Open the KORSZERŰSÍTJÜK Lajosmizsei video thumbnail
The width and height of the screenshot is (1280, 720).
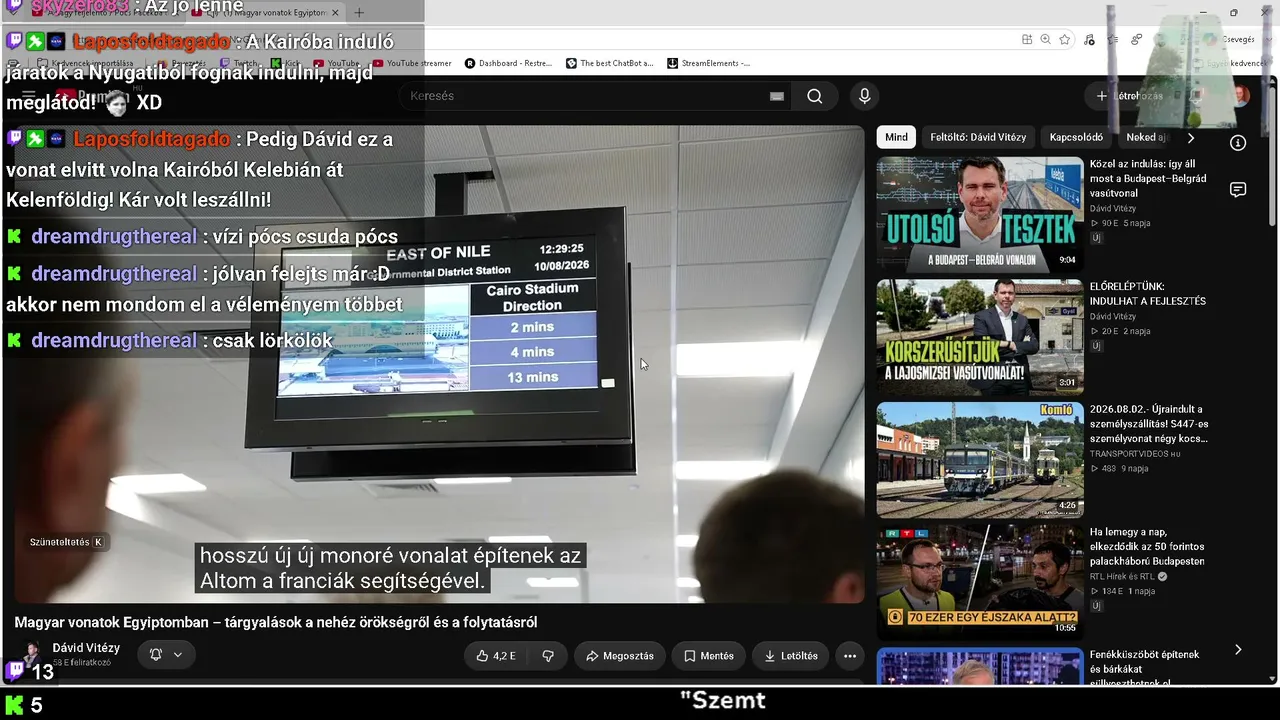[x=980, y=336]
